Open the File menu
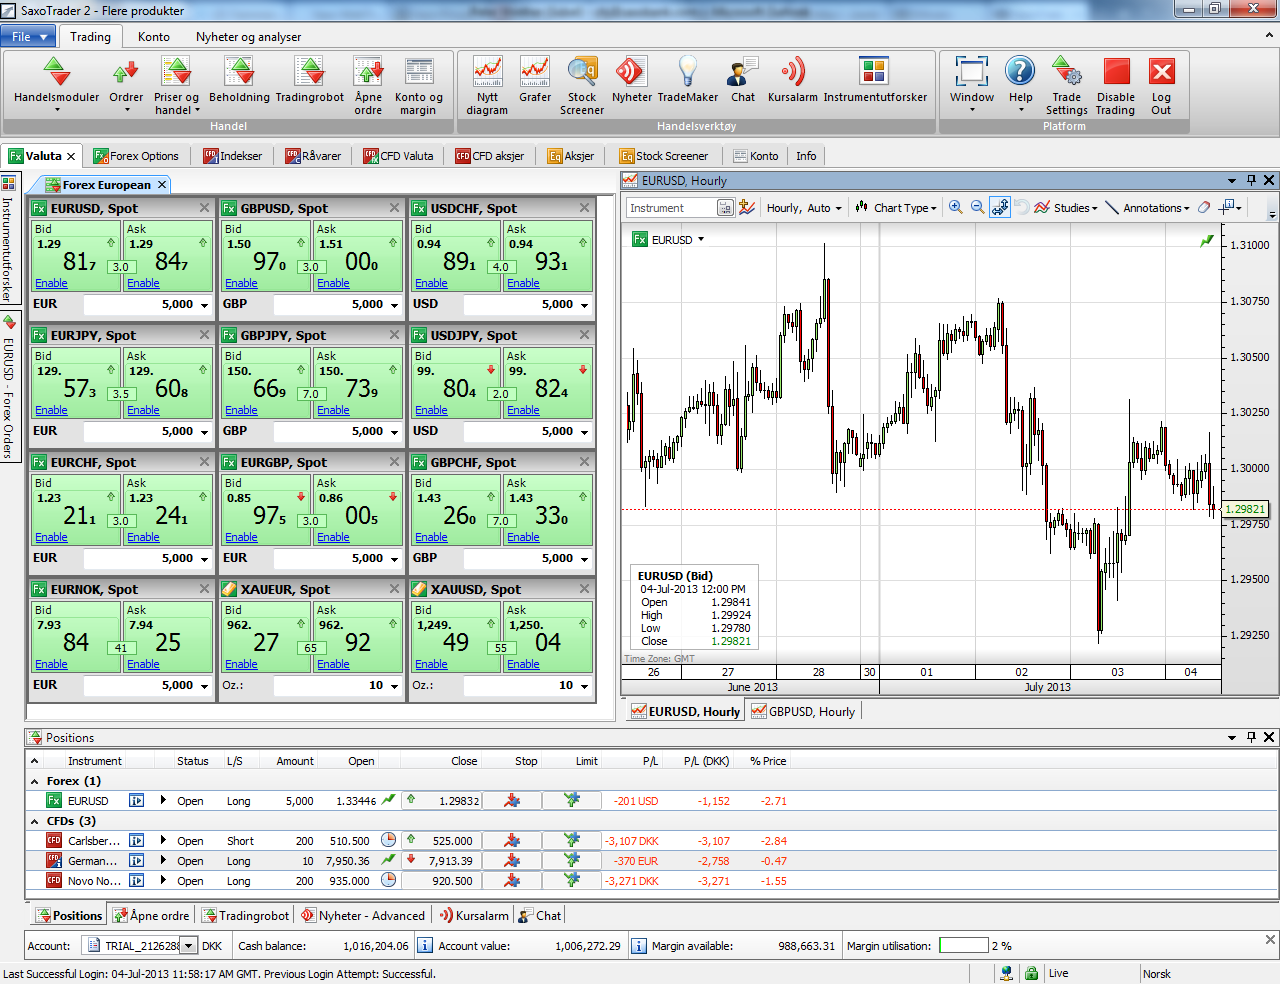Image resolution: width=1280 pixels, height=984 pixels. click(x=29, y=36)
